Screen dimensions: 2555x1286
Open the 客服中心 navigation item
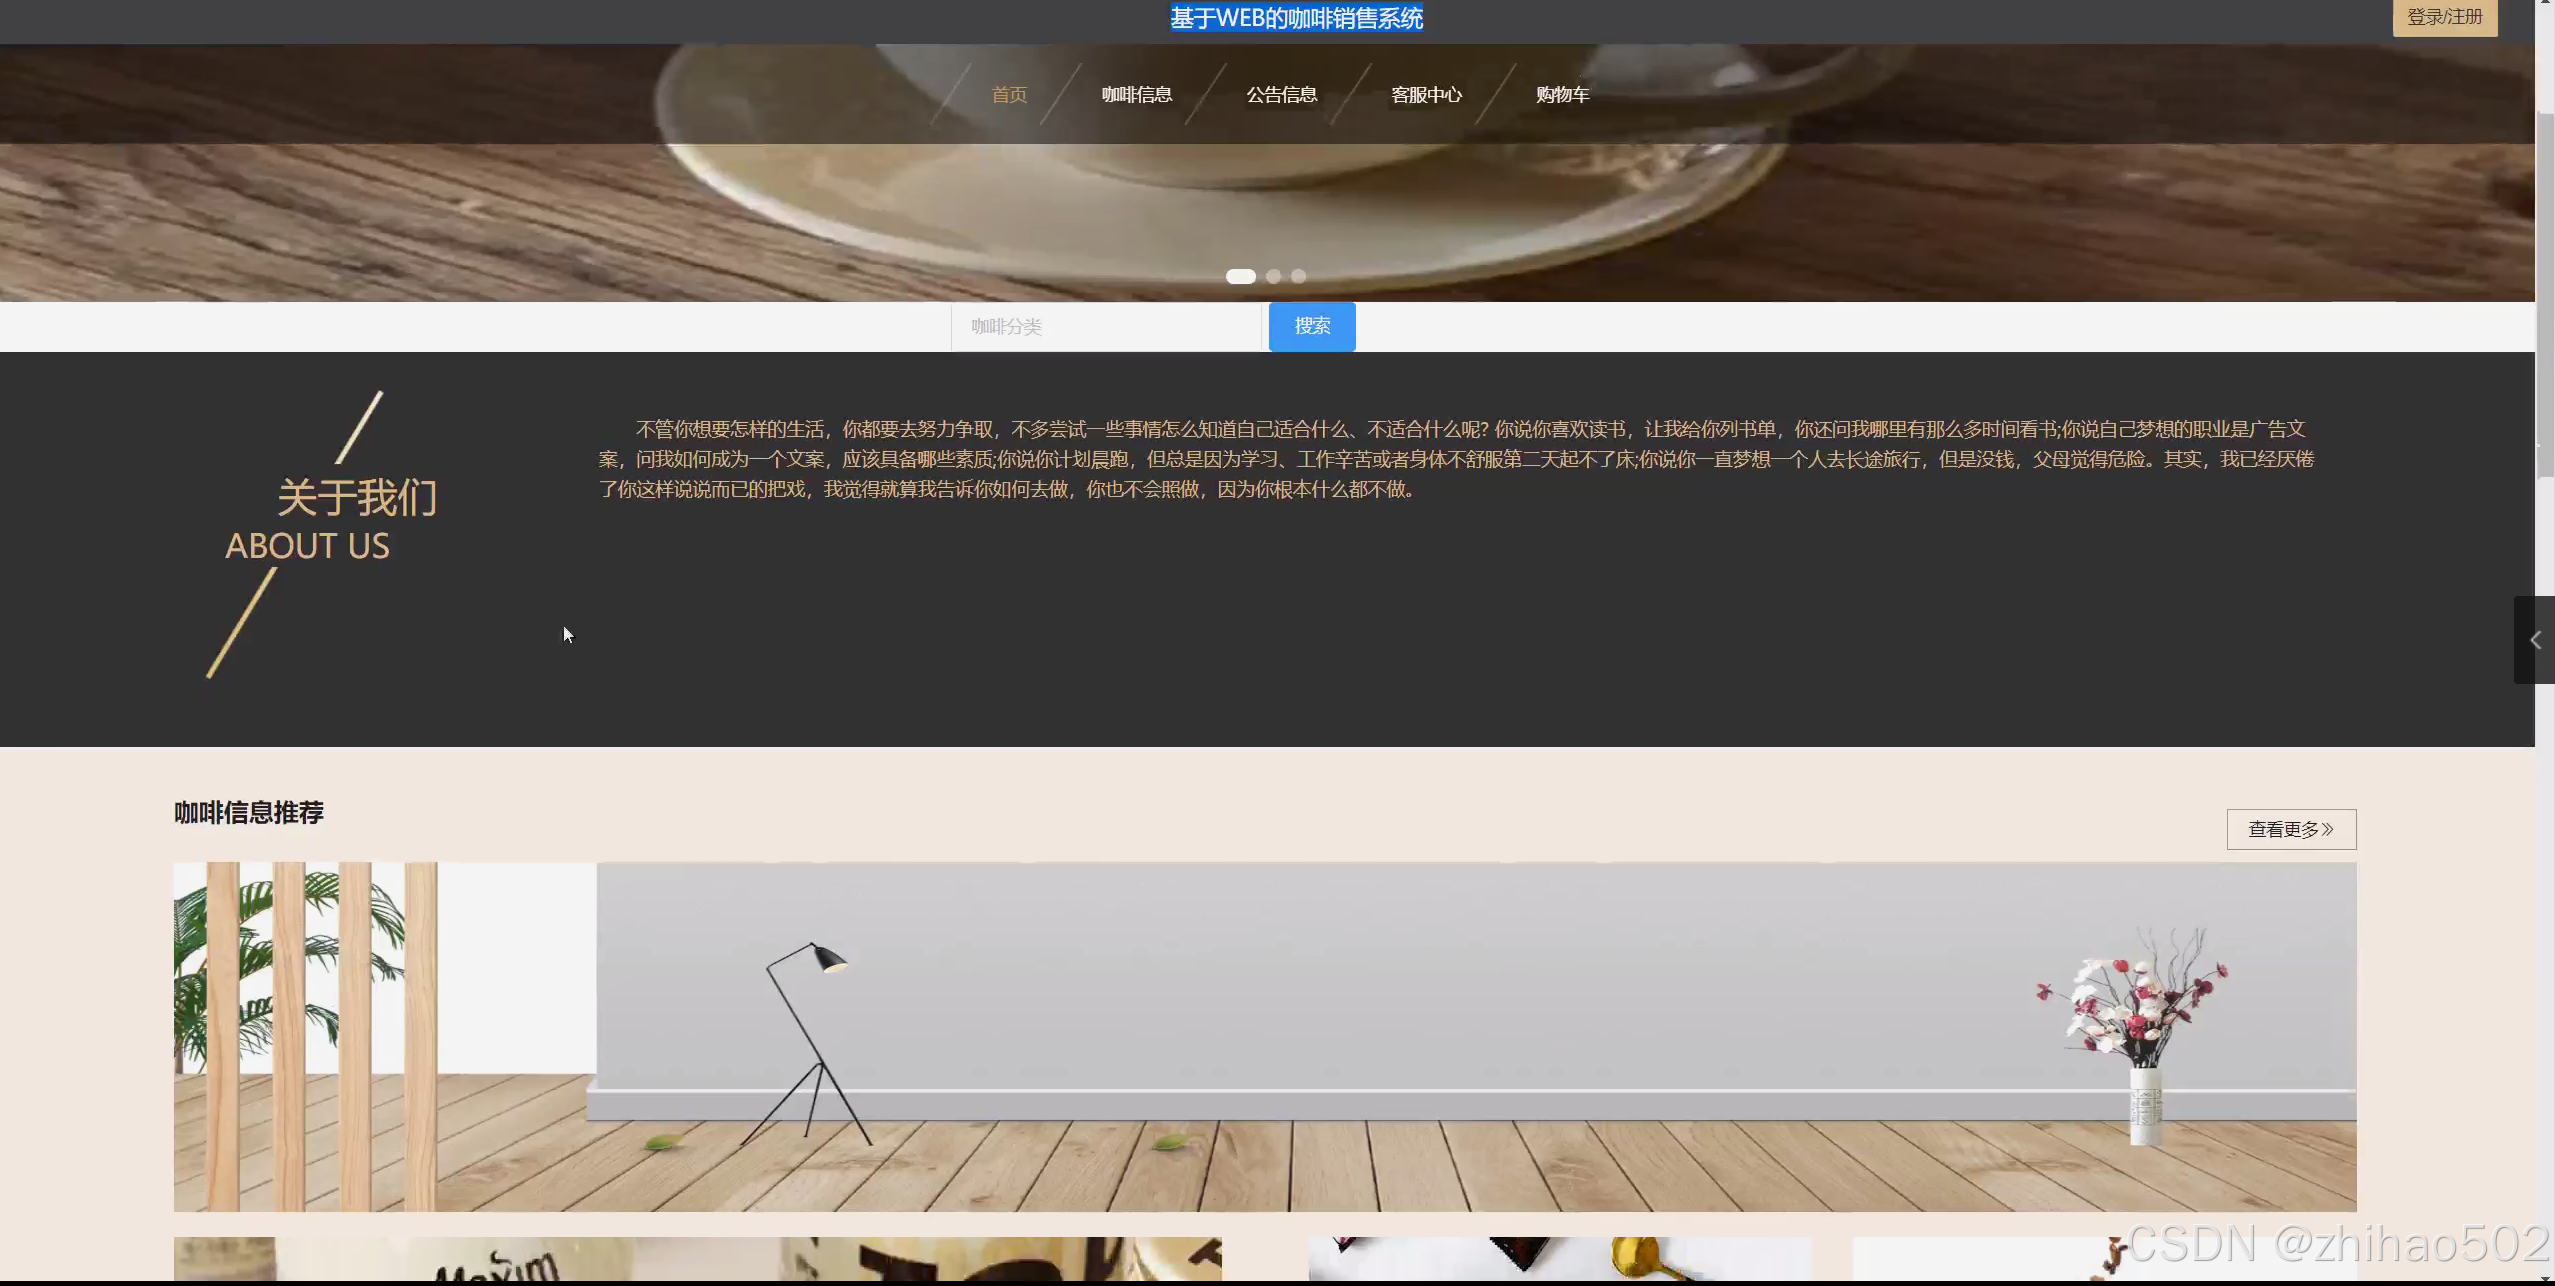pyautogui.click(x=1426, y=93)
